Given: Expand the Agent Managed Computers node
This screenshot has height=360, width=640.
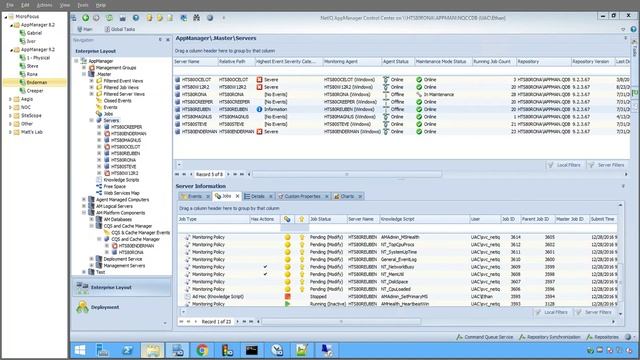Looking at the screenshot, I should 84,200.
